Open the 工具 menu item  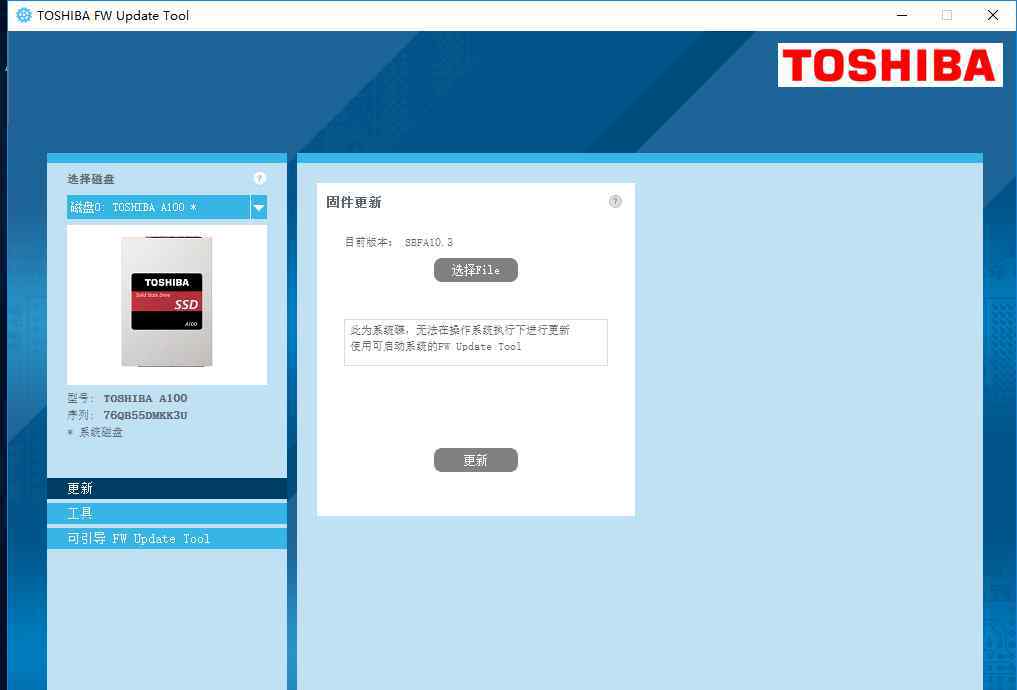[x=167, y=514]
